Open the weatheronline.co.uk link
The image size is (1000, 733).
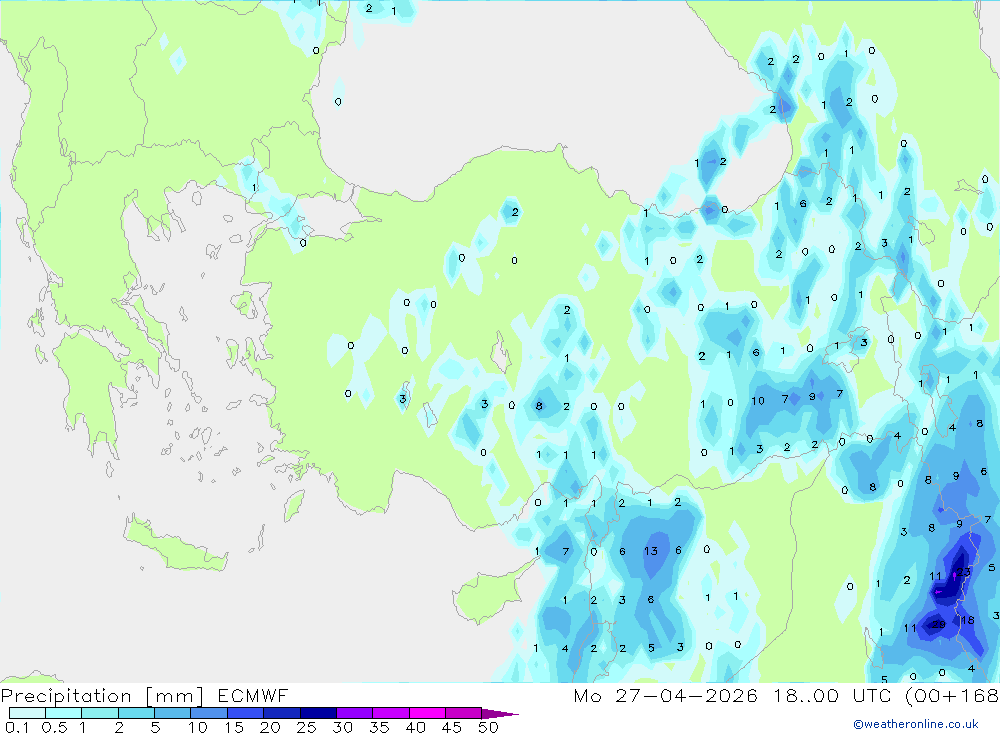pyautogui.click(x=916, y=724)
